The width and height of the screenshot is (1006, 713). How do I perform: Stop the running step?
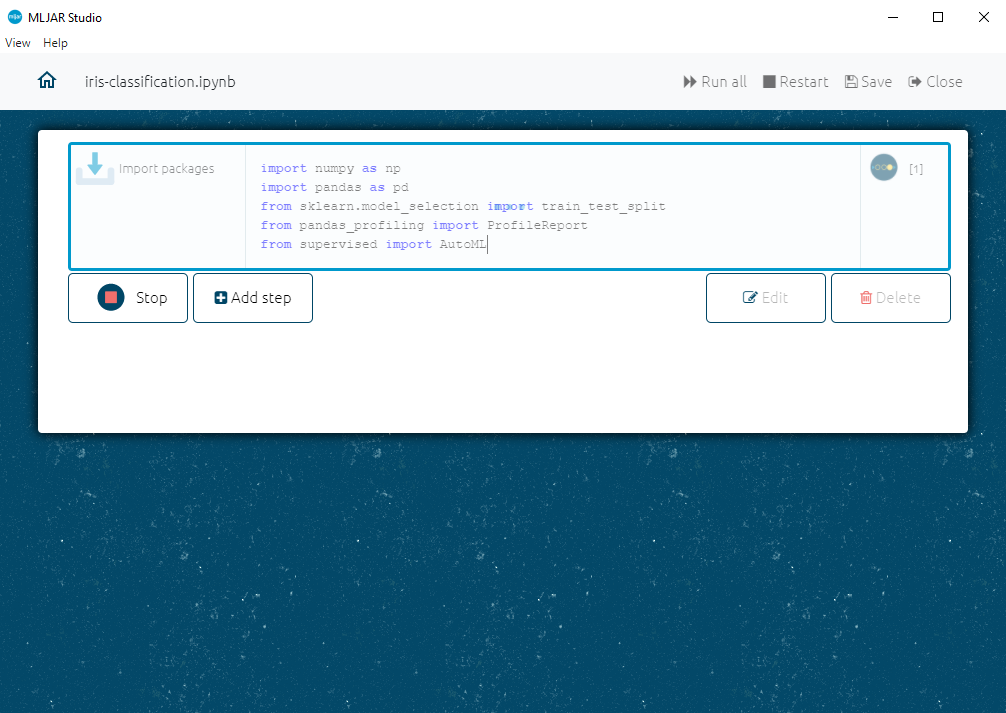point(128,298)
